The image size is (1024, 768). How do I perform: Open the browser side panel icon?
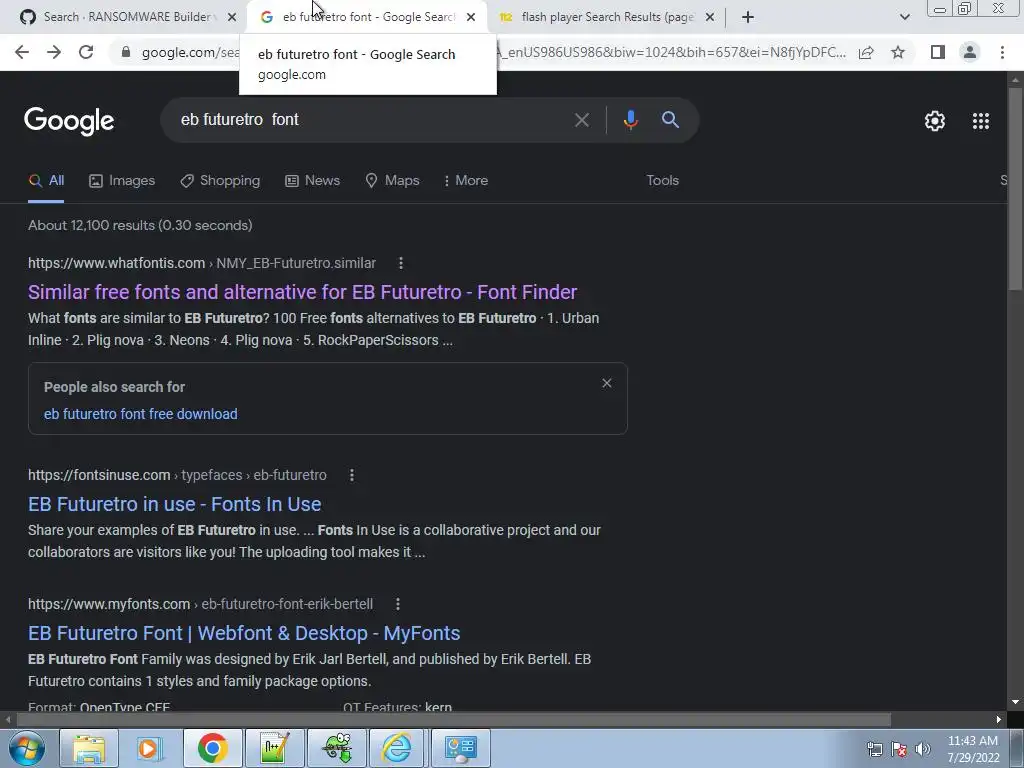pyautogui.click(x=938, y=52)
